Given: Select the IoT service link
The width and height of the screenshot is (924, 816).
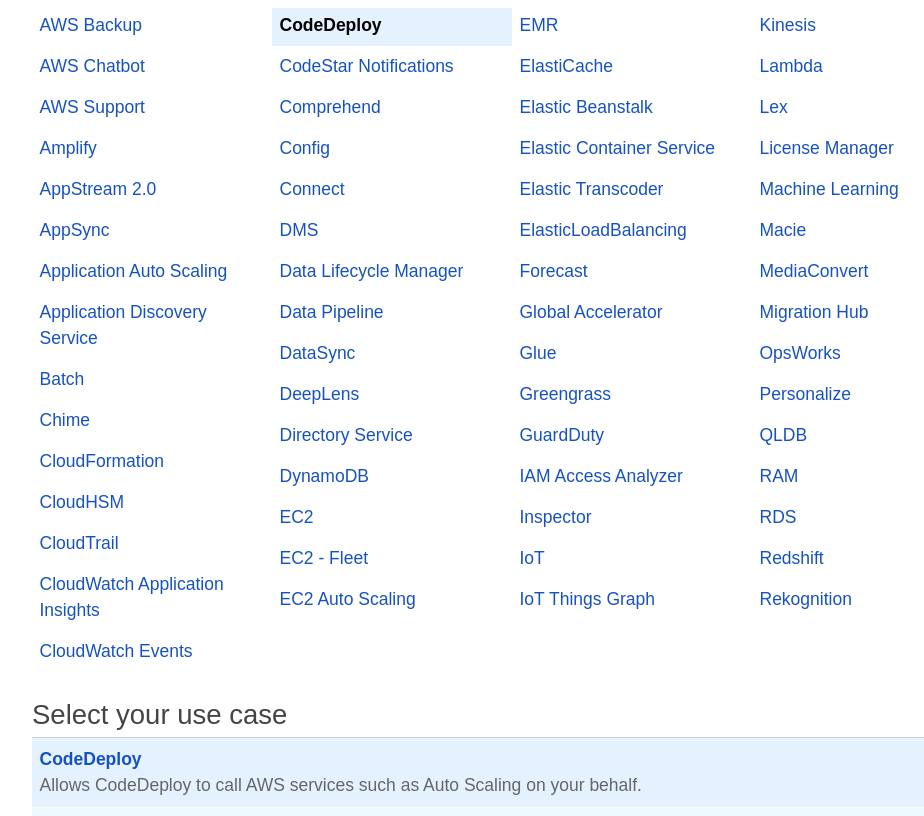Looking at the screenshot, I should tap(532, 558).
